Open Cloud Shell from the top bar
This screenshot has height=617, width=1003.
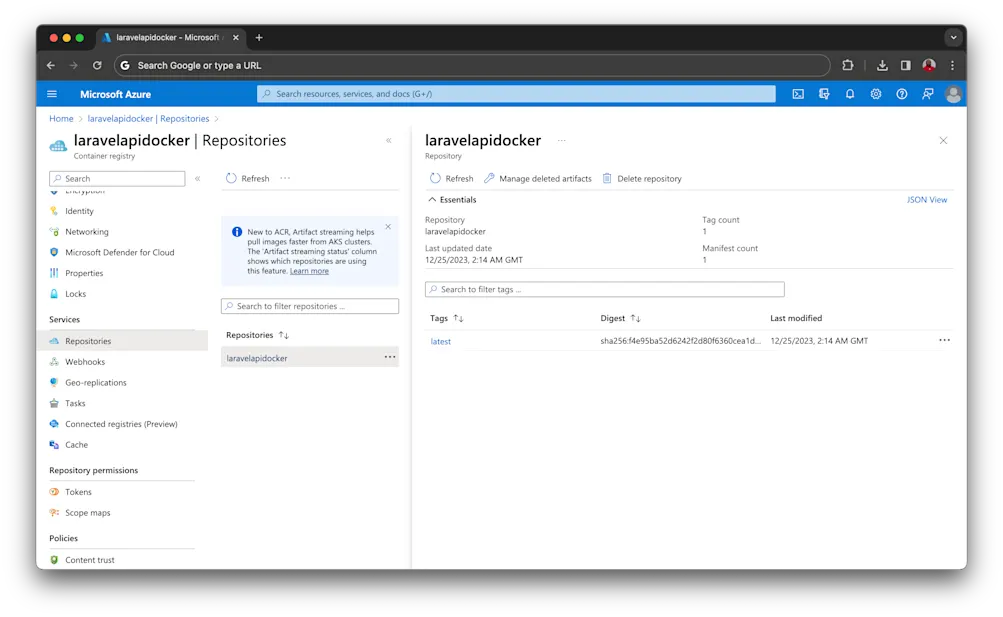798,94
